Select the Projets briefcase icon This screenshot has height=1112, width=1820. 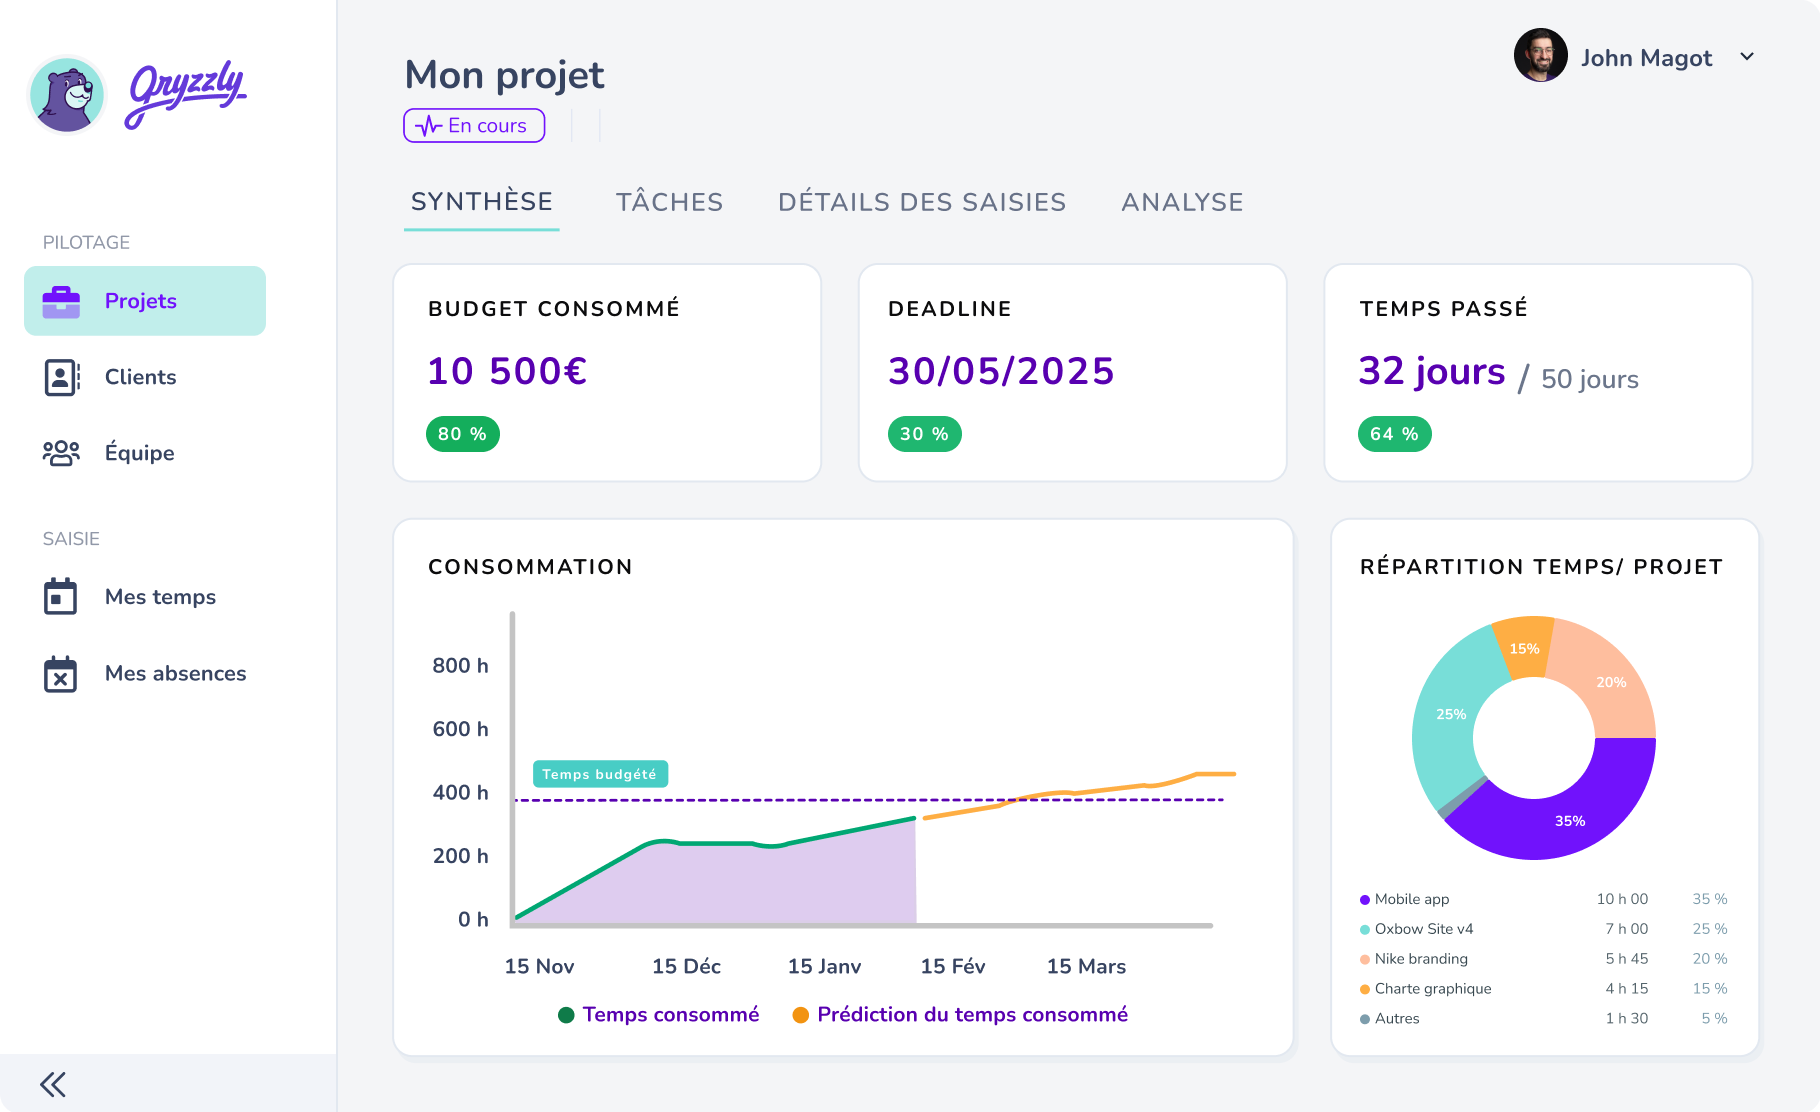(62, 300)
